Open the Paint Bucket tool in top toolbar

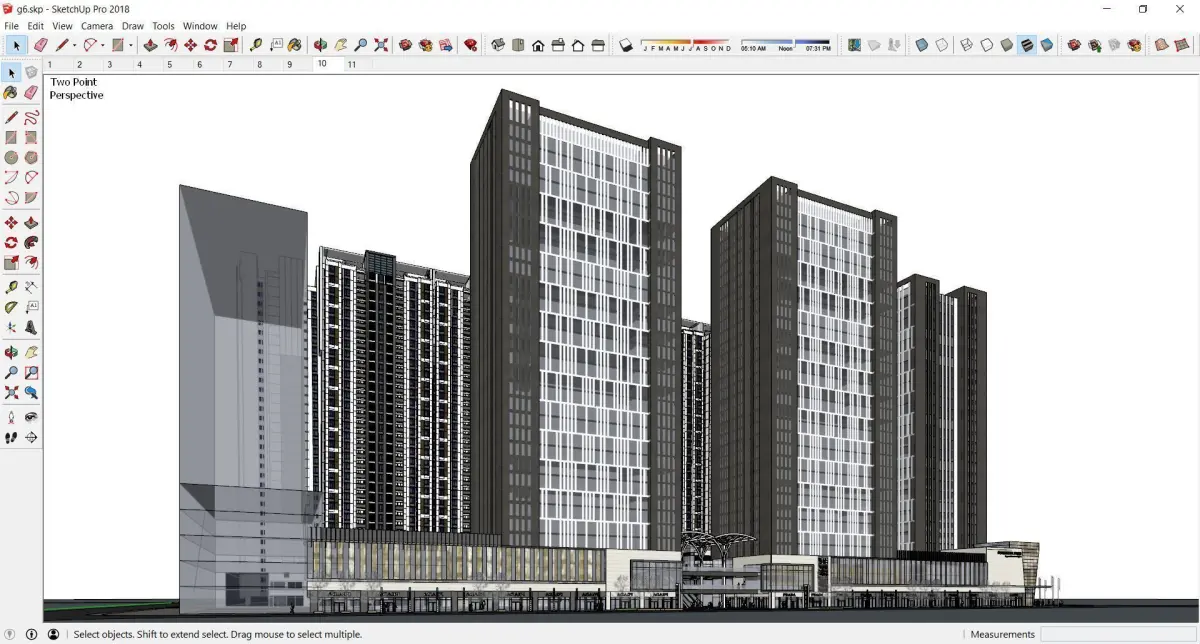(x=294, y=45)
